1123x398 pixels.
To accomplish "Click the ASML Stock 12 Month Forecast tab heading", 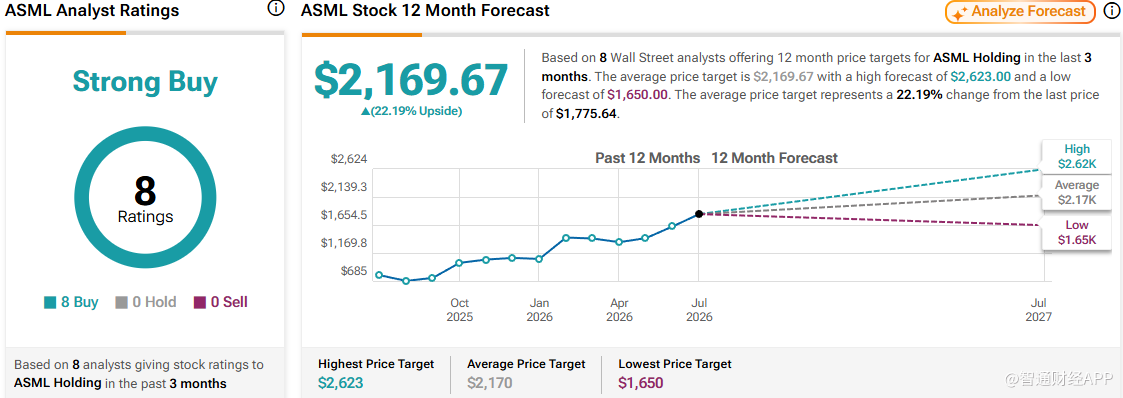I will click(425, 10).
